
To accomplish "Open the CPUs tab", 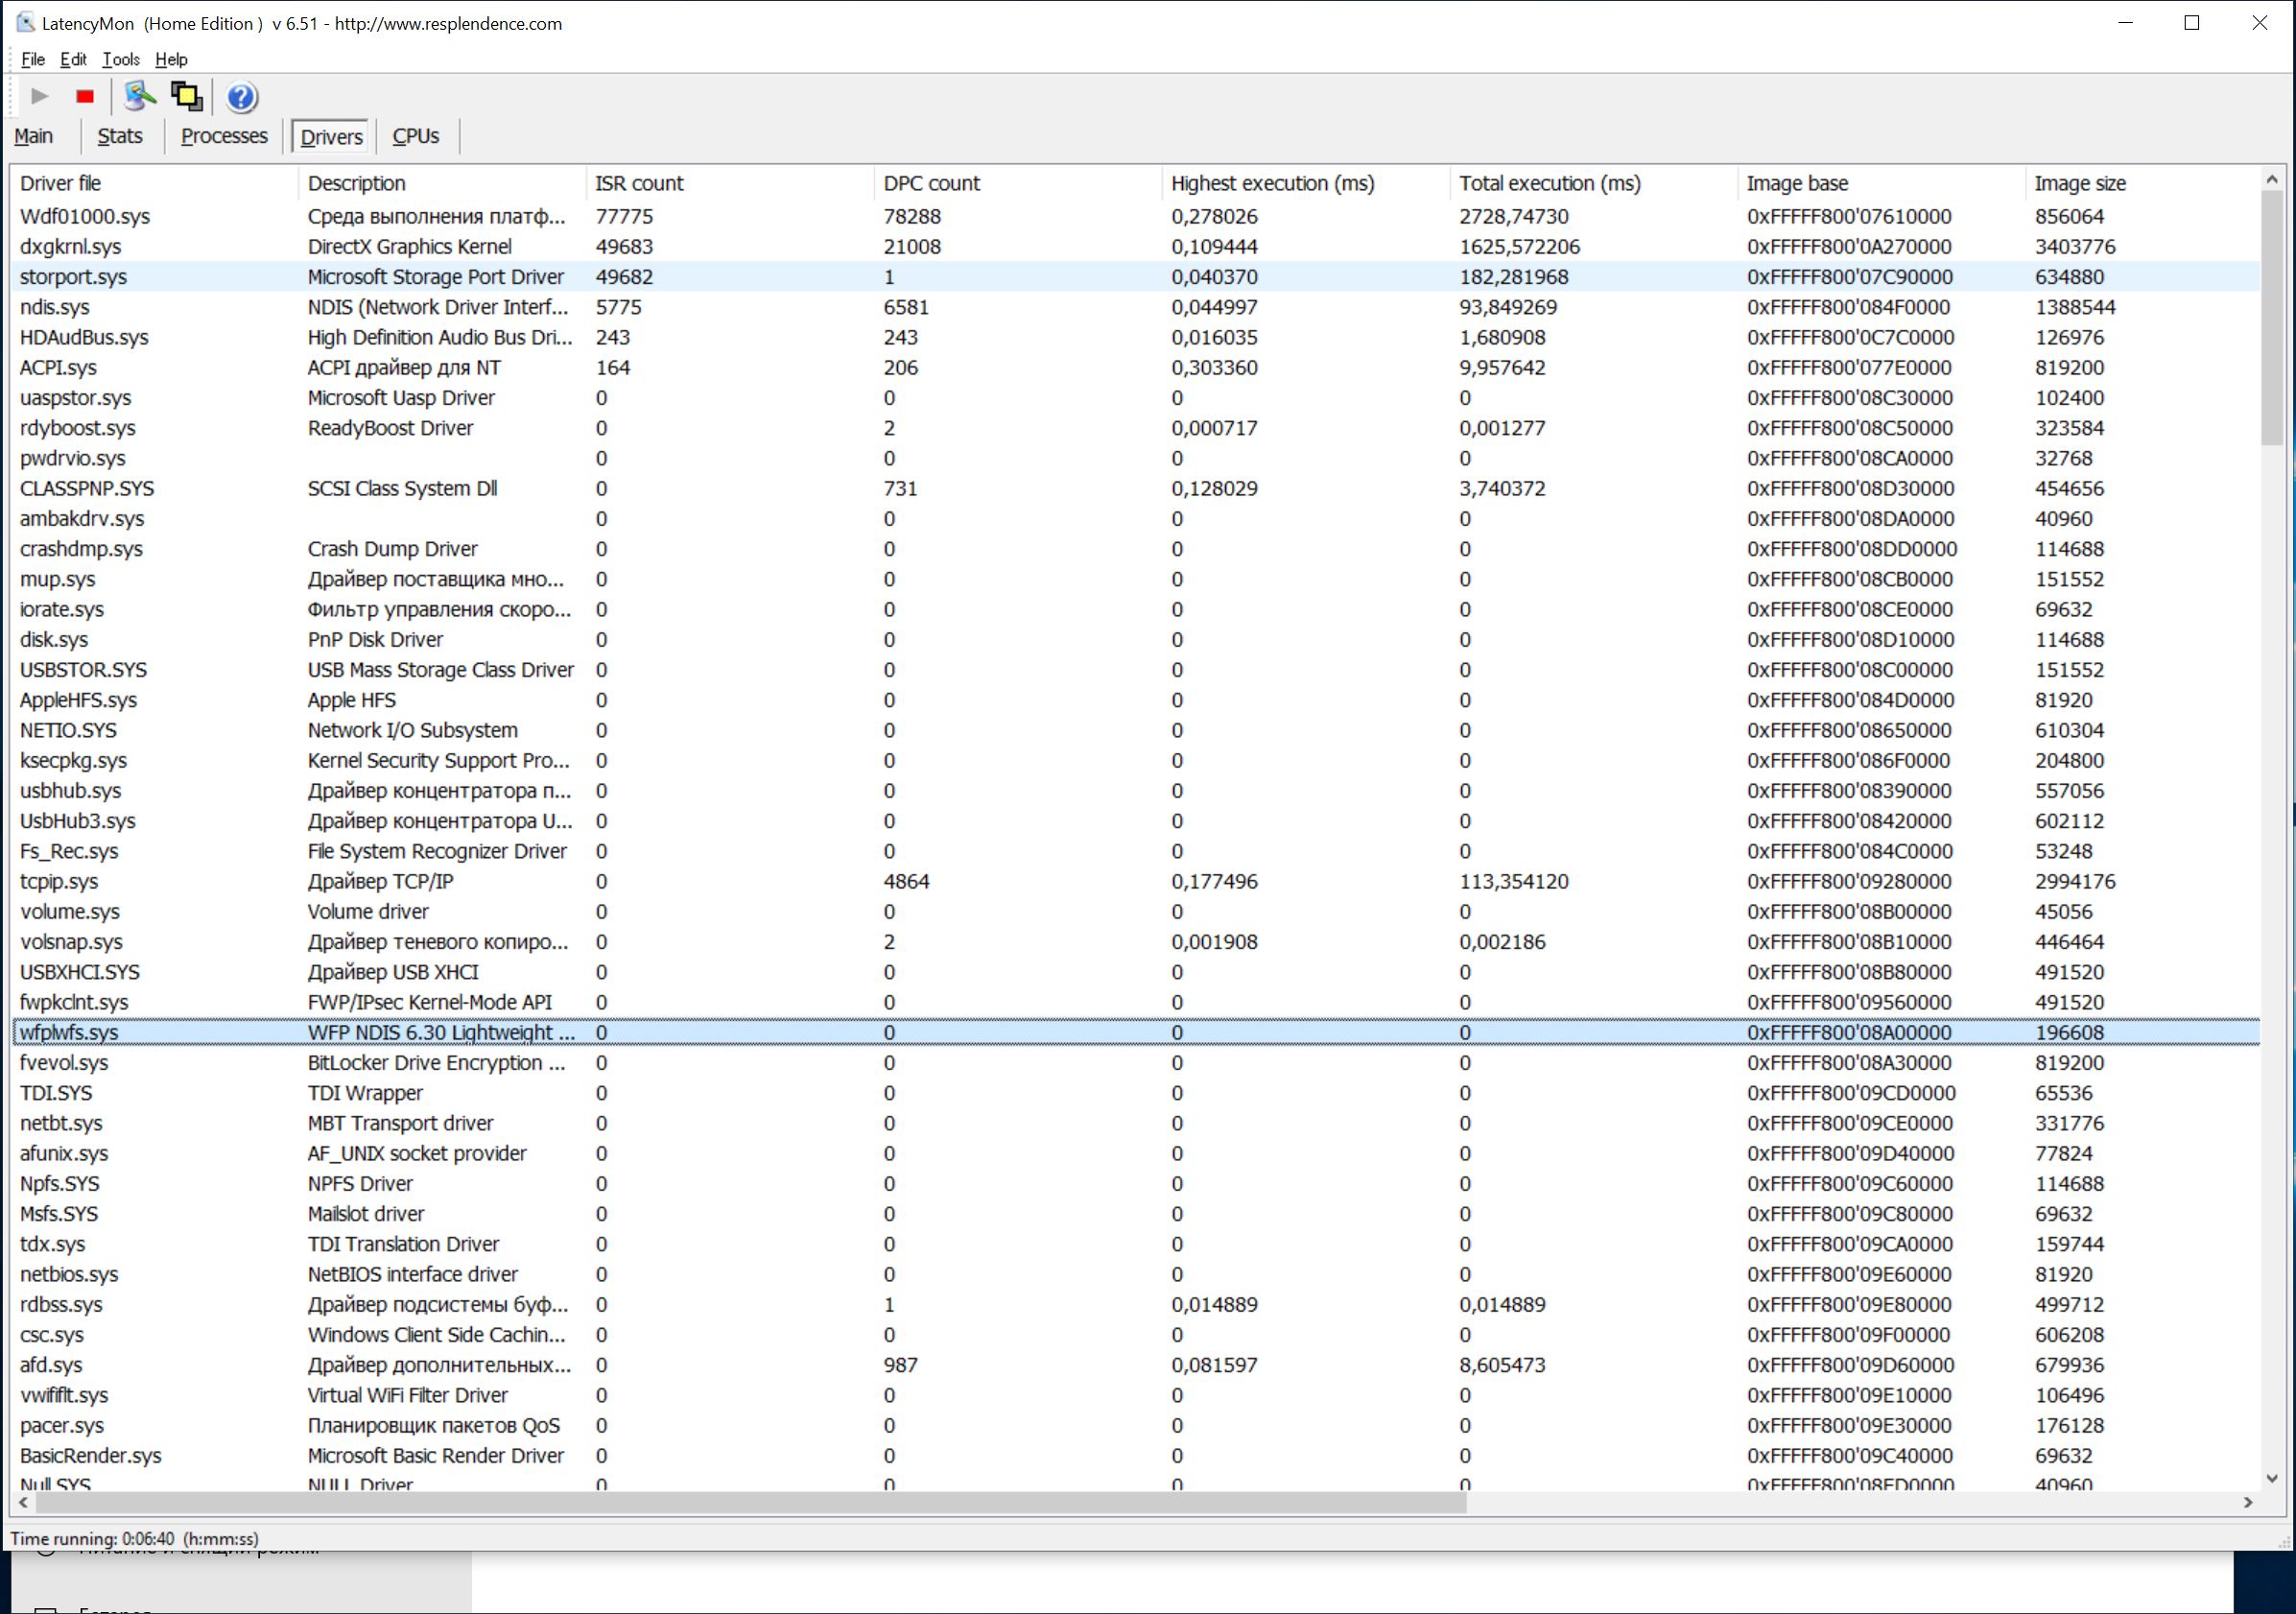I will click(415, 136).
